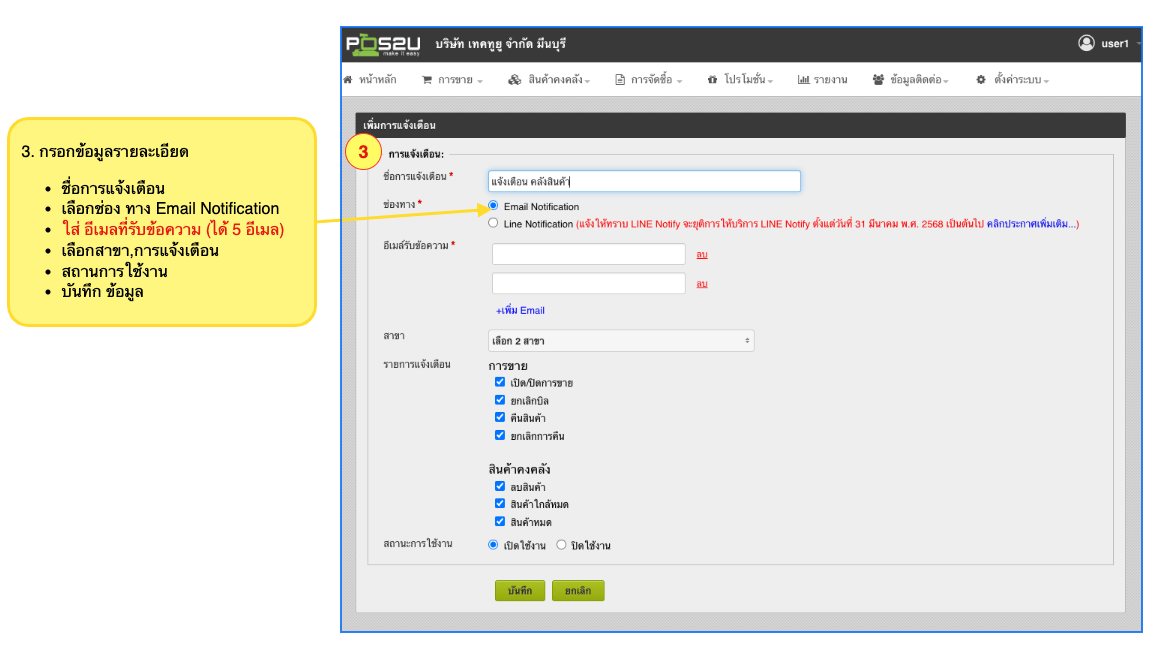Click the gear icon for ตั้งค่าระบบ
Image resolution: width=1162 pixels, height=655 pixels.
(980, 79)
